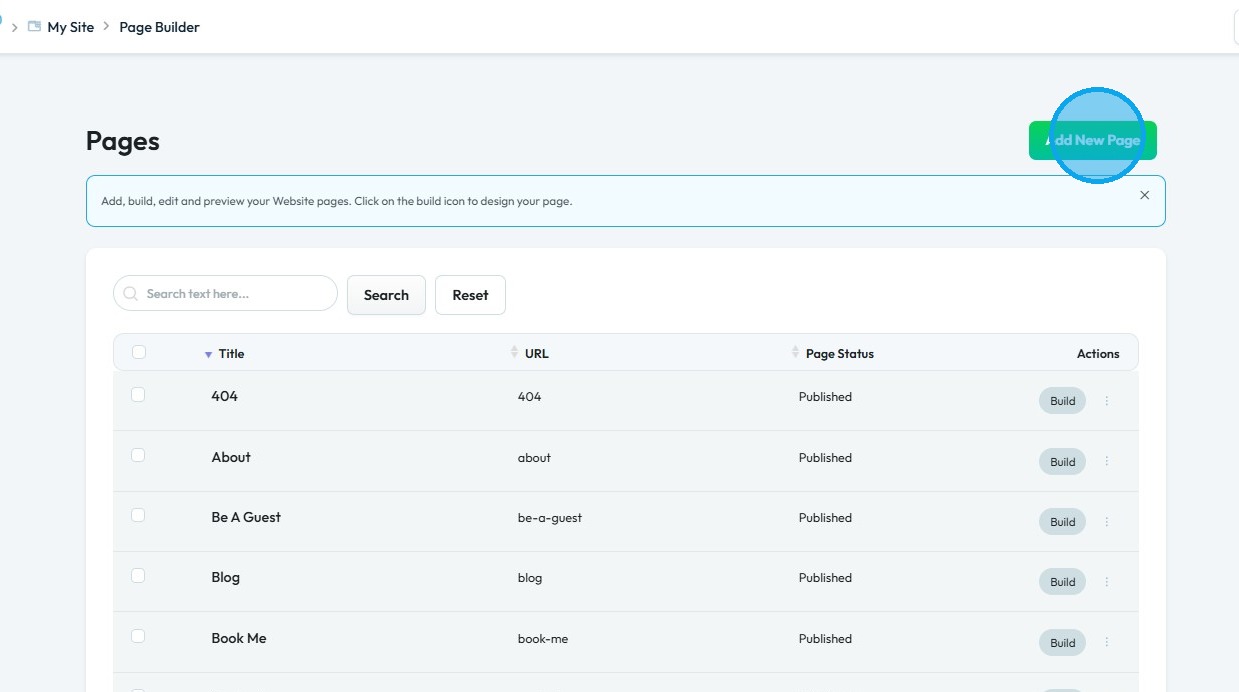Open Page Builder breadcrumb
The width and height of the screenshot is (1239, 692).
tap(159, 27)
